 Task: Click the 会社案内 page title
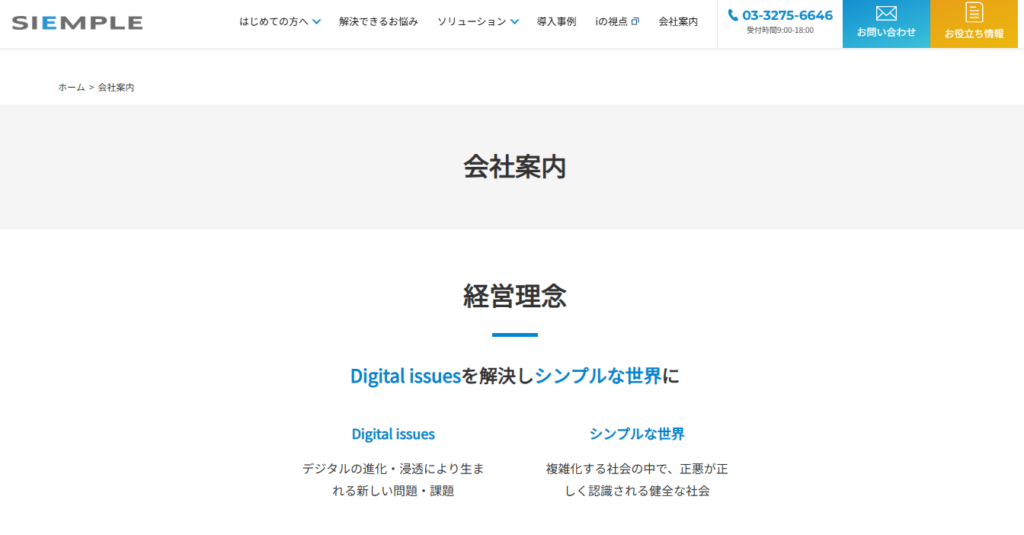click(x=515, y=167)
